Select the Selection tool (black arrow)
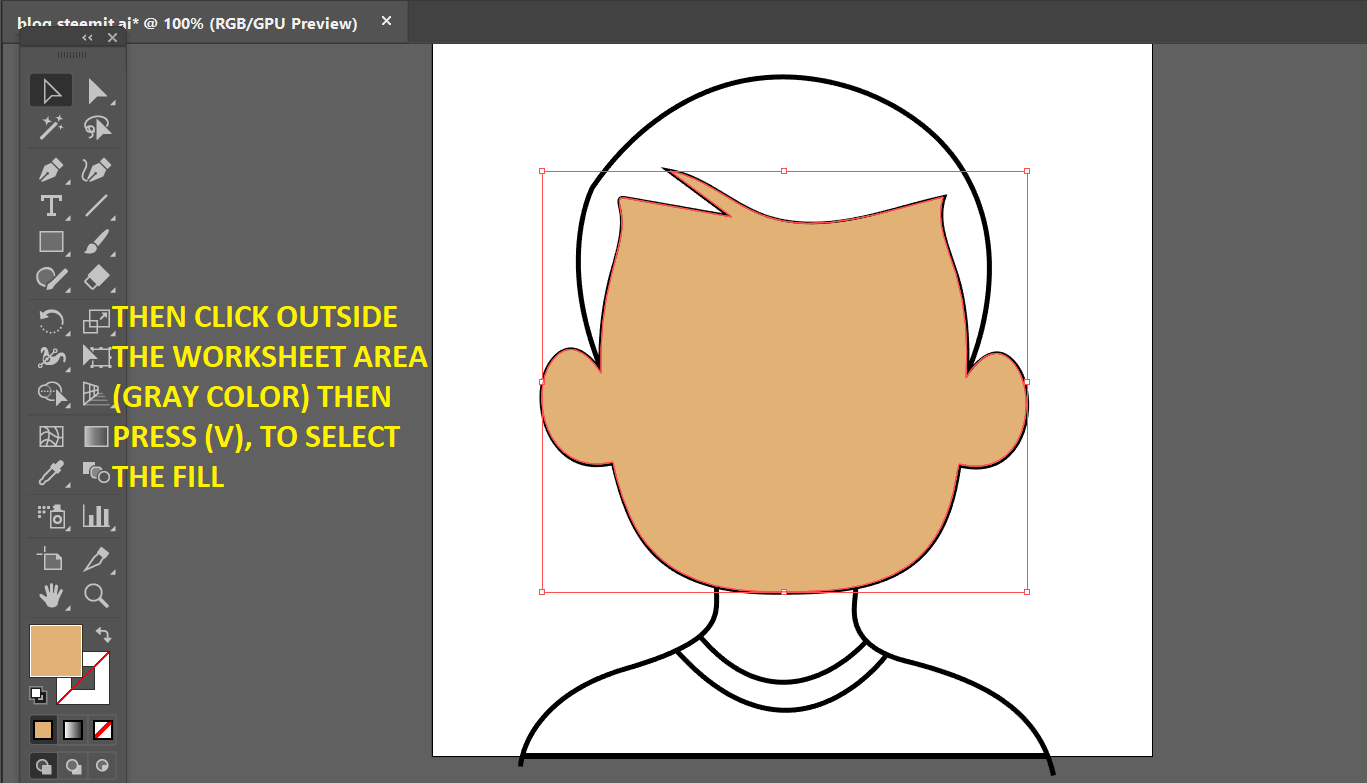Viewport: 1367px width, 783px height. tap(51, 91)
